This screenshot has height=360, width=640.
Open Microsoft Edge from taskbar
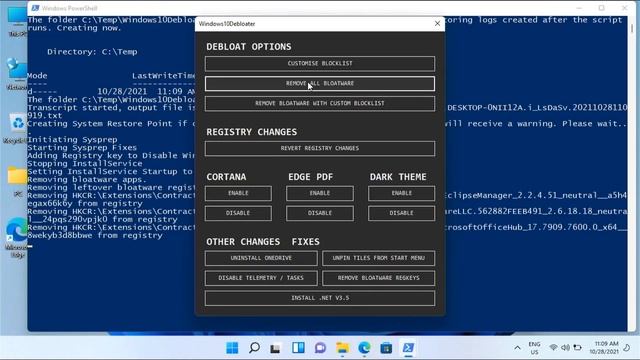364,348
